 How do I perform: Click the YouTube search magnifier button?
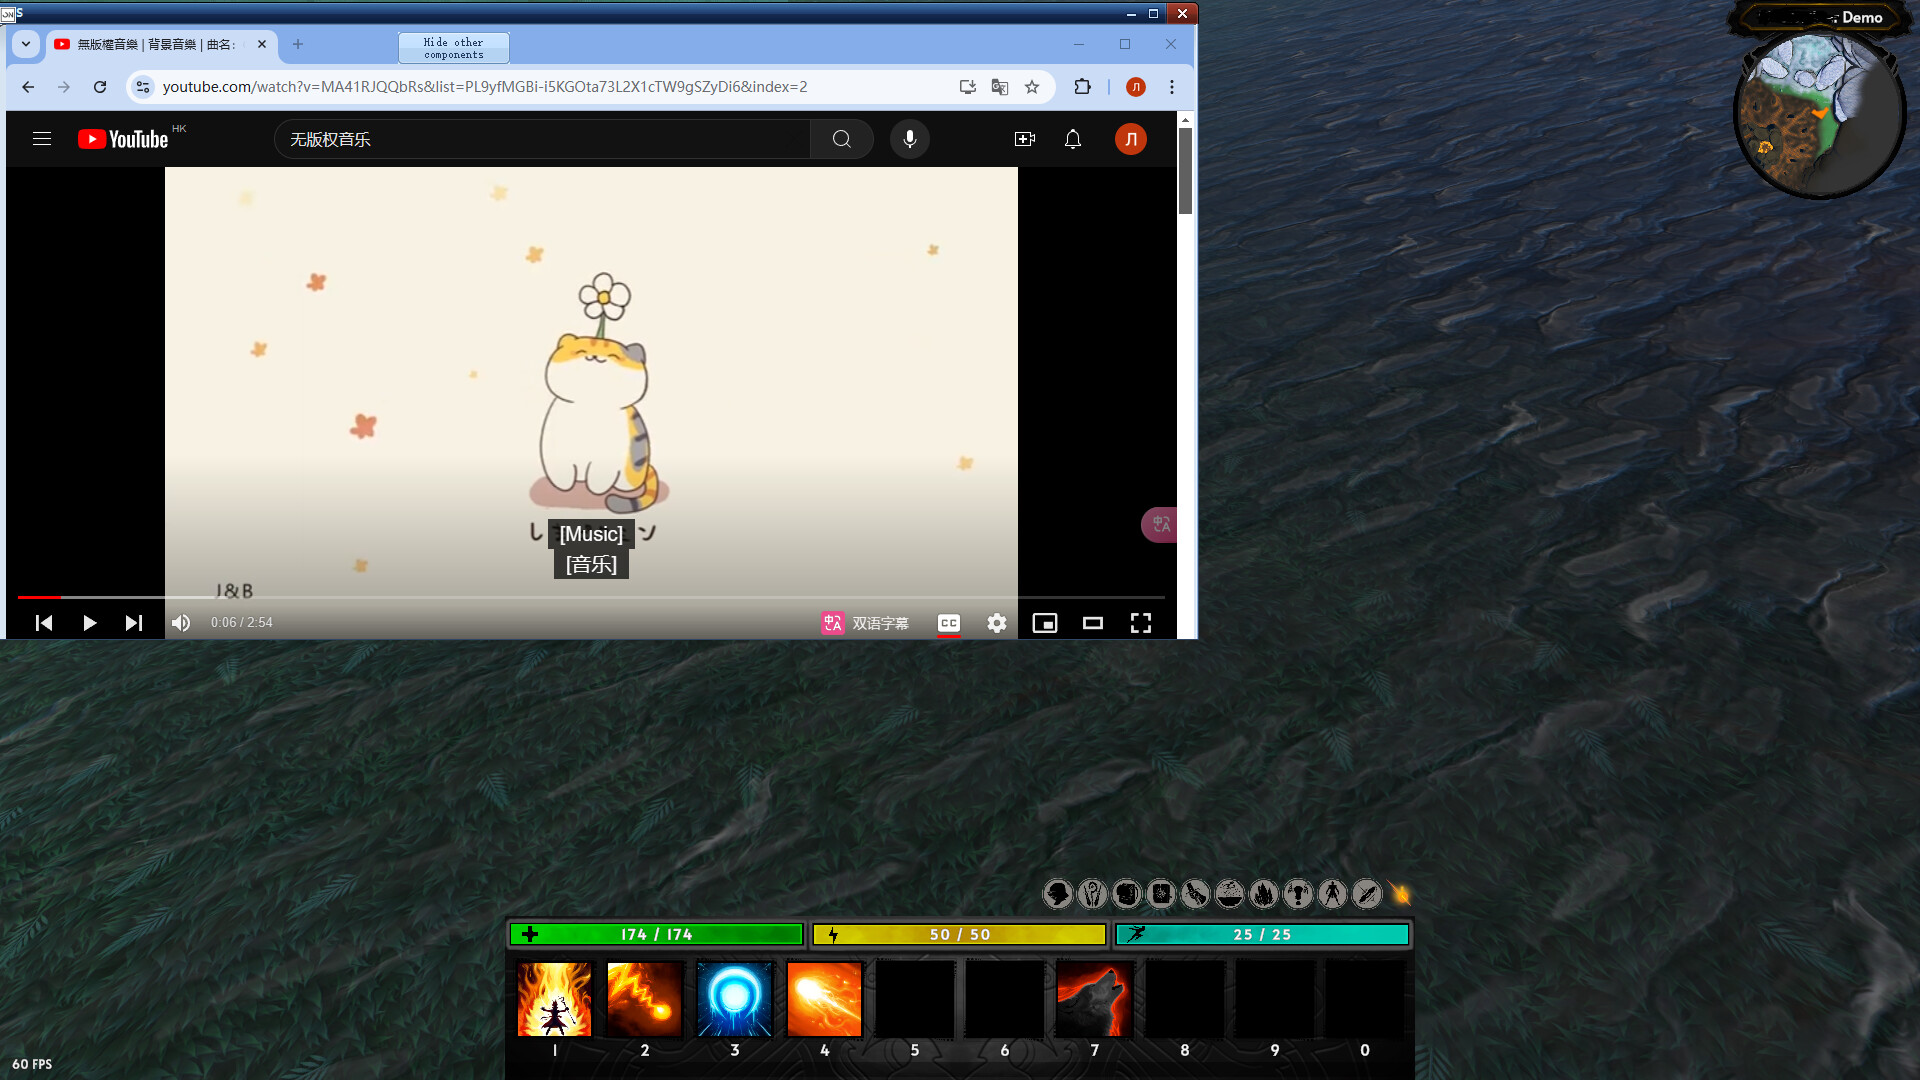842,139
